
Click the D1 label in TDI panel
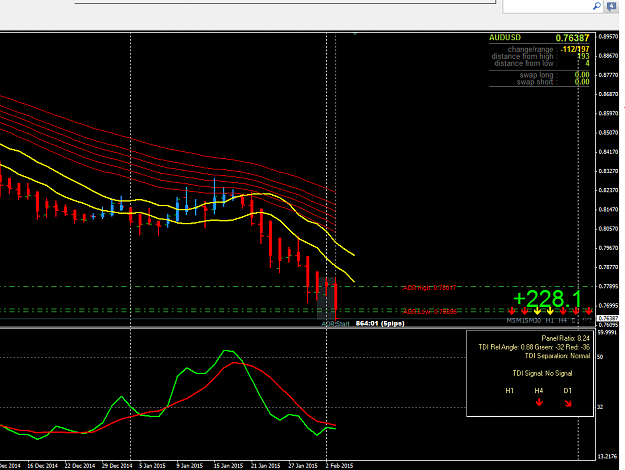(x=568, y=391)
